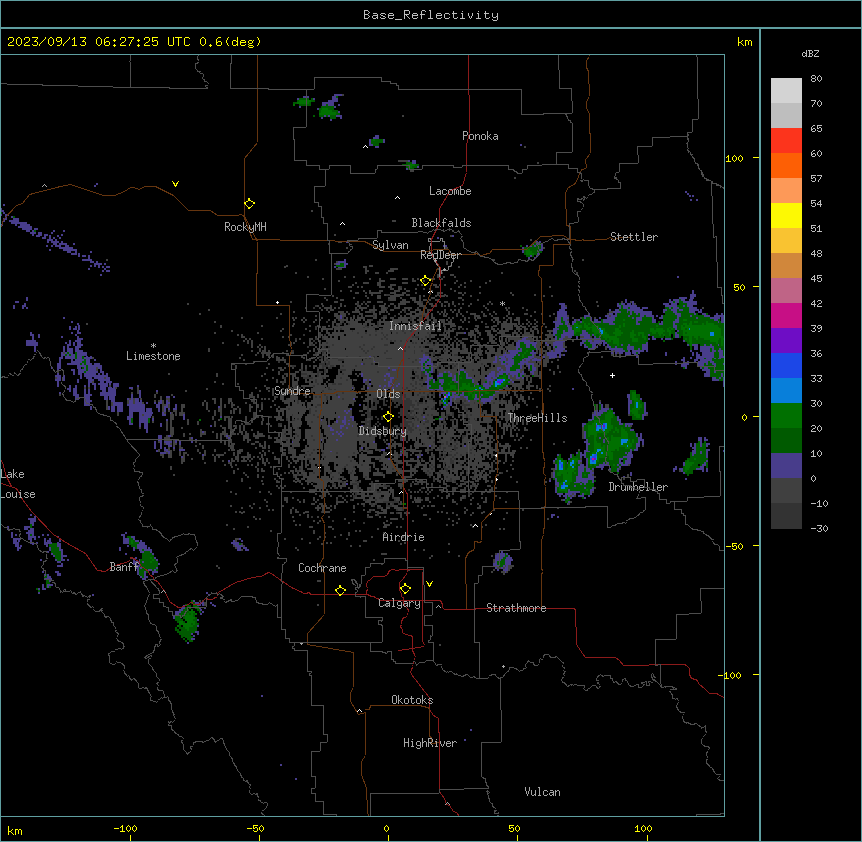
Task: Select the Strathmore label
Action: [x=516, y=608]
